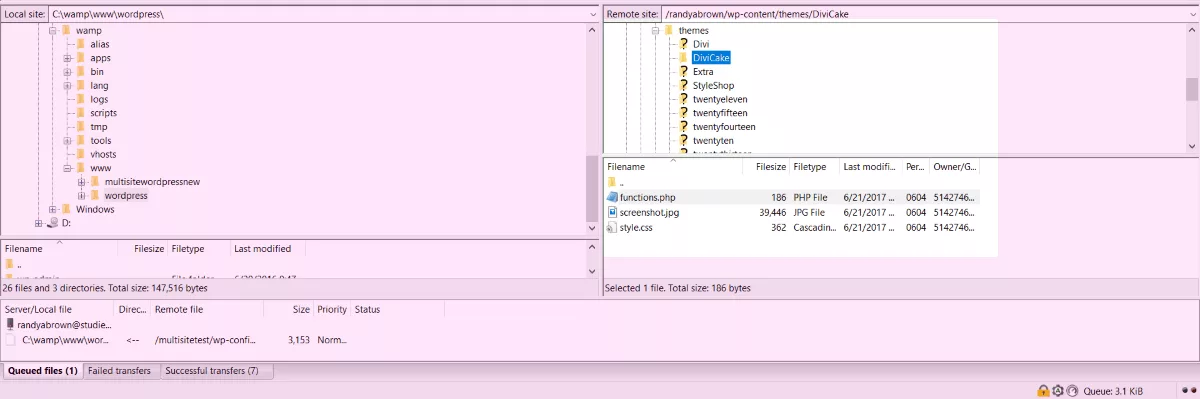Switch to the Queued files tab
The image size is (1200, 399).
click(42, 371)
